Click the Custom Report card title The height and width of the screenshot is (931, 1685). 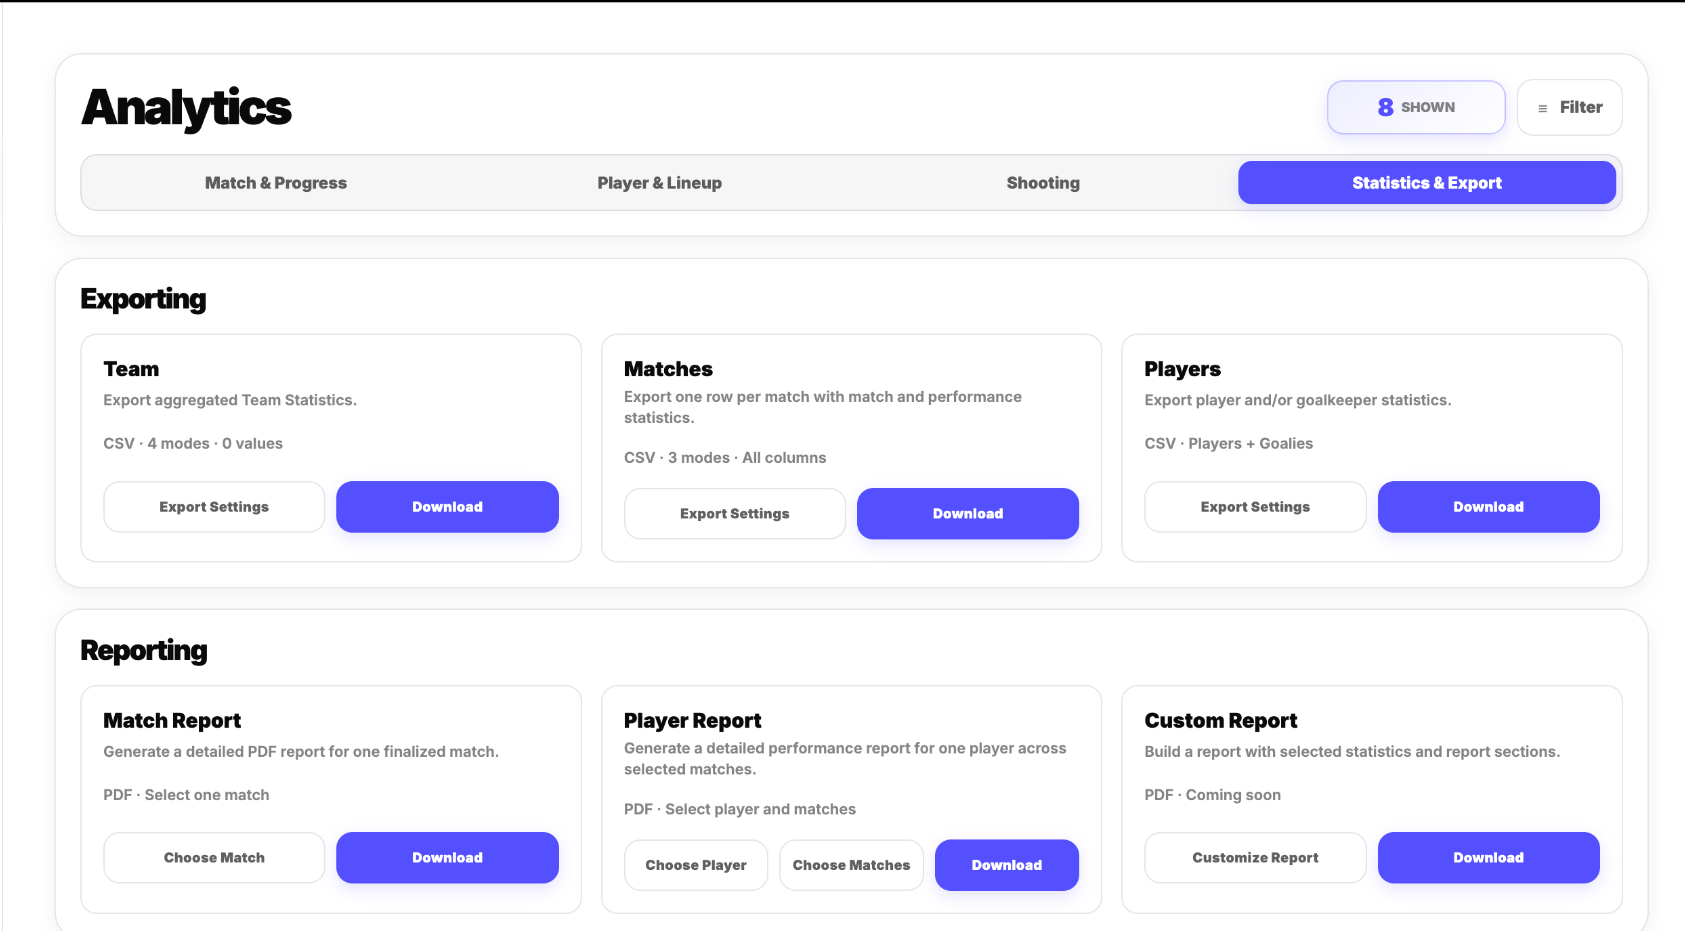[1220, 721]
